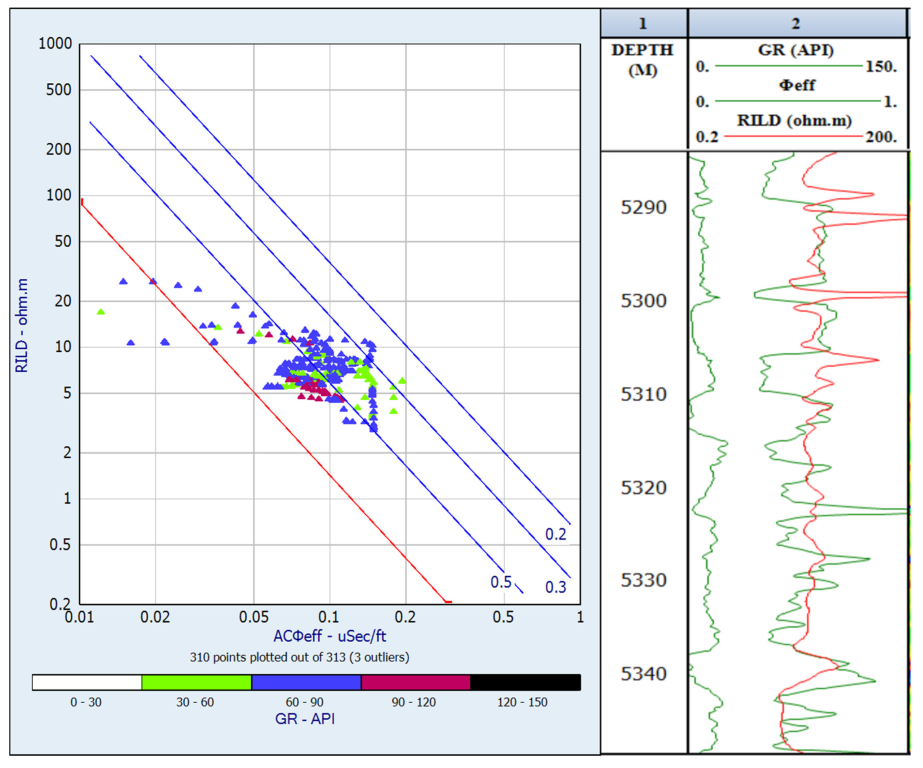Select the track 1 column header

643,22
